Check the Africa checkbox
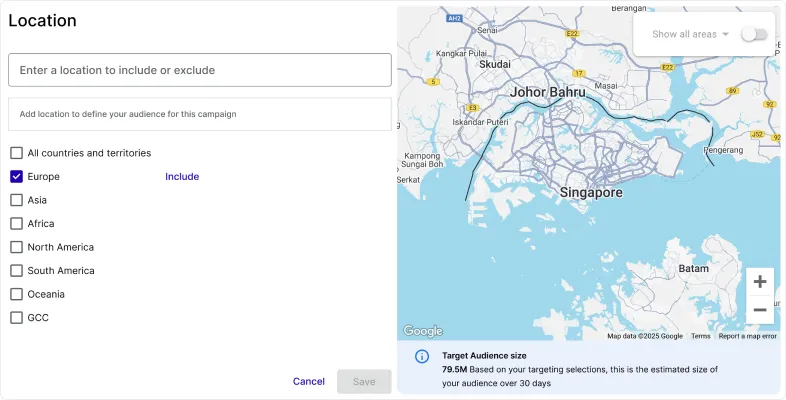786x400 pixels. (17, 224)
